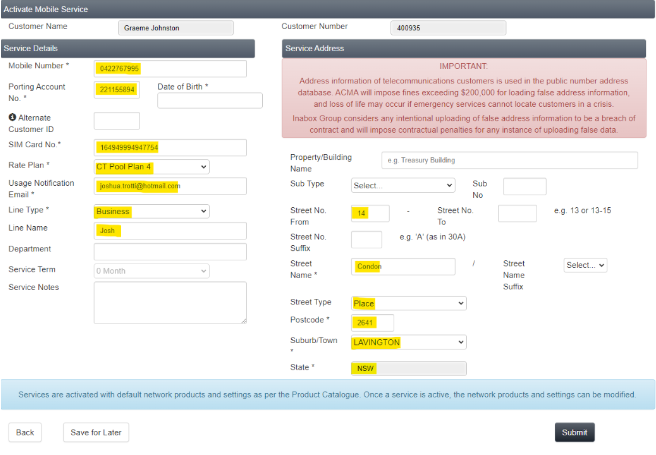Open Street Name Suffix select box

point(585,266)
